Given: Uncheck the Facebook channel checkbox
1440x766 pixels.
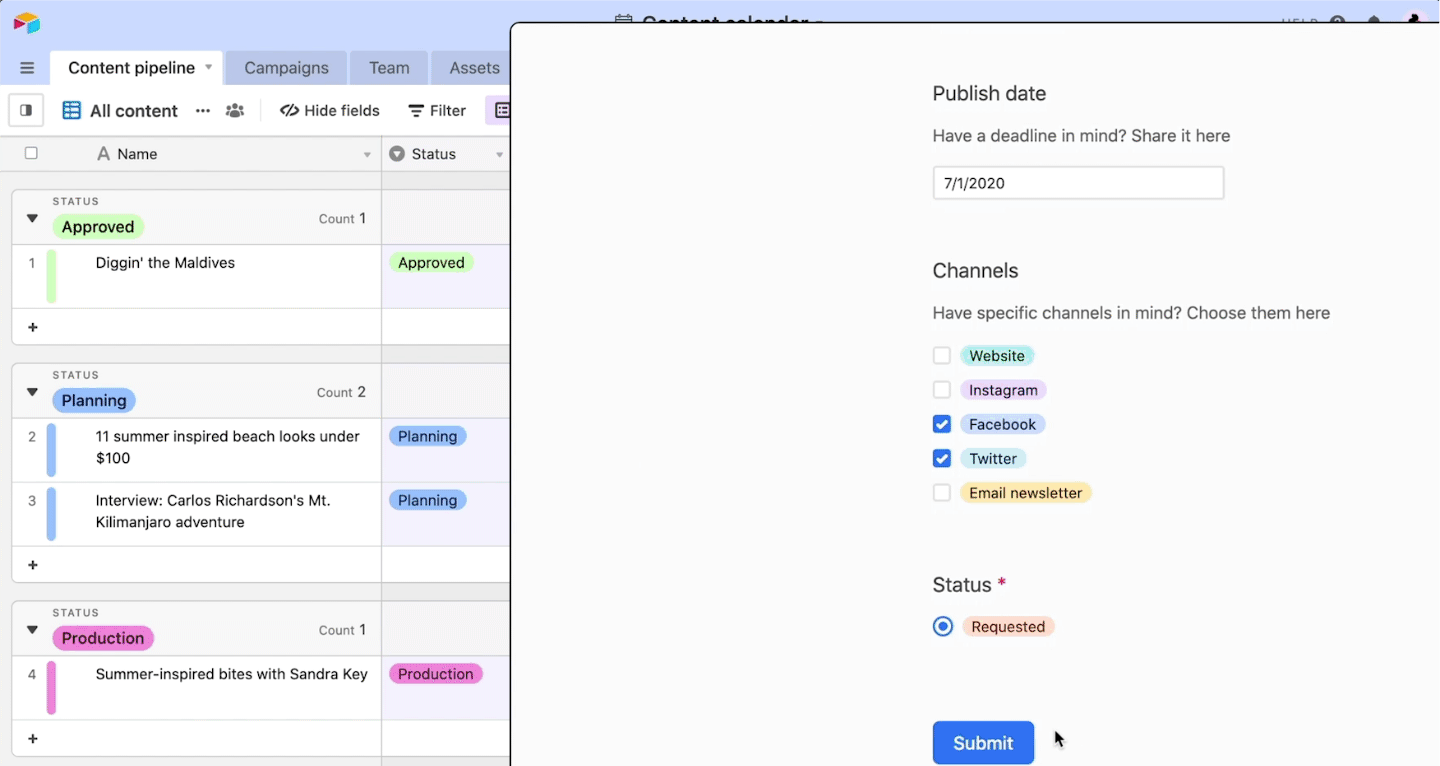Looking at the screenshot, I should [941, 423].
